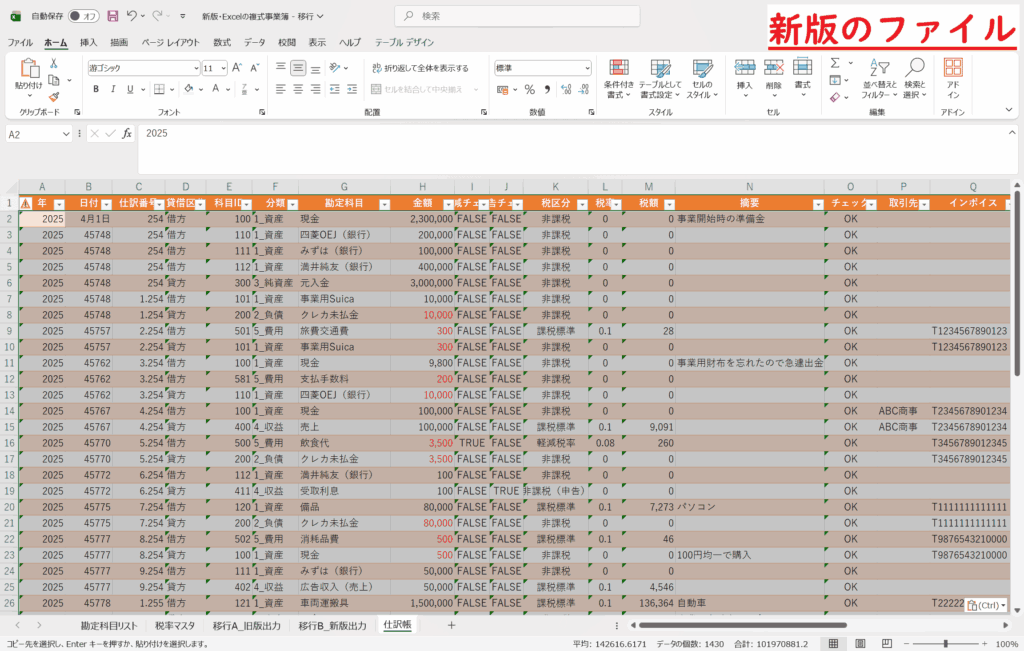
Task: Toggle wrap text (折り返して全体を表示する)
Action: pos(418,68)
